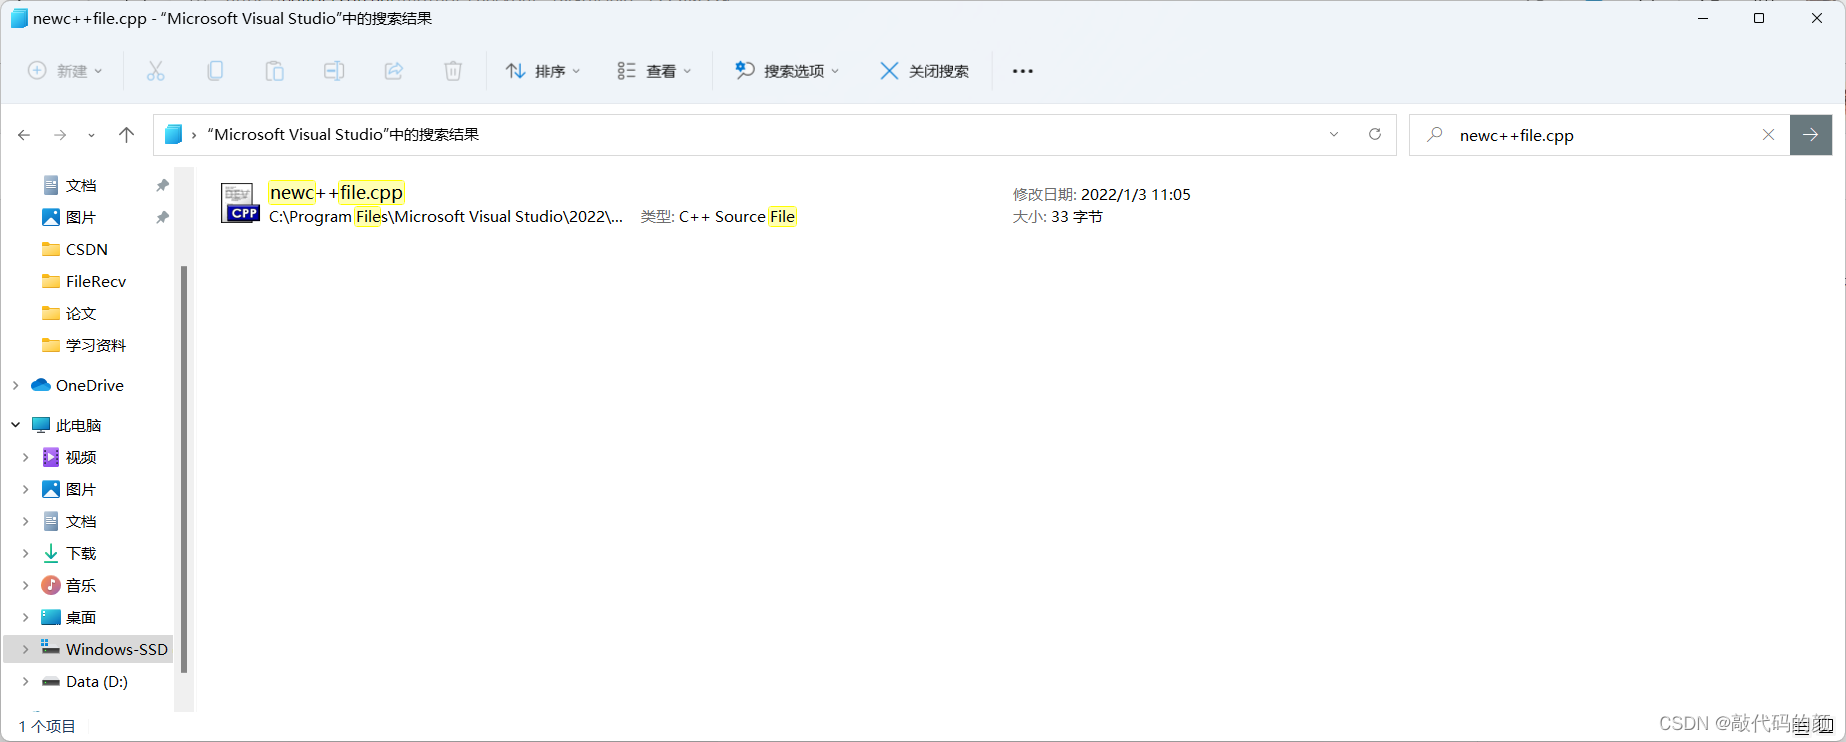The image size is (1846, 742).
Task: Switch to large icons view in status bar
Action: [x=1825, y=727]
